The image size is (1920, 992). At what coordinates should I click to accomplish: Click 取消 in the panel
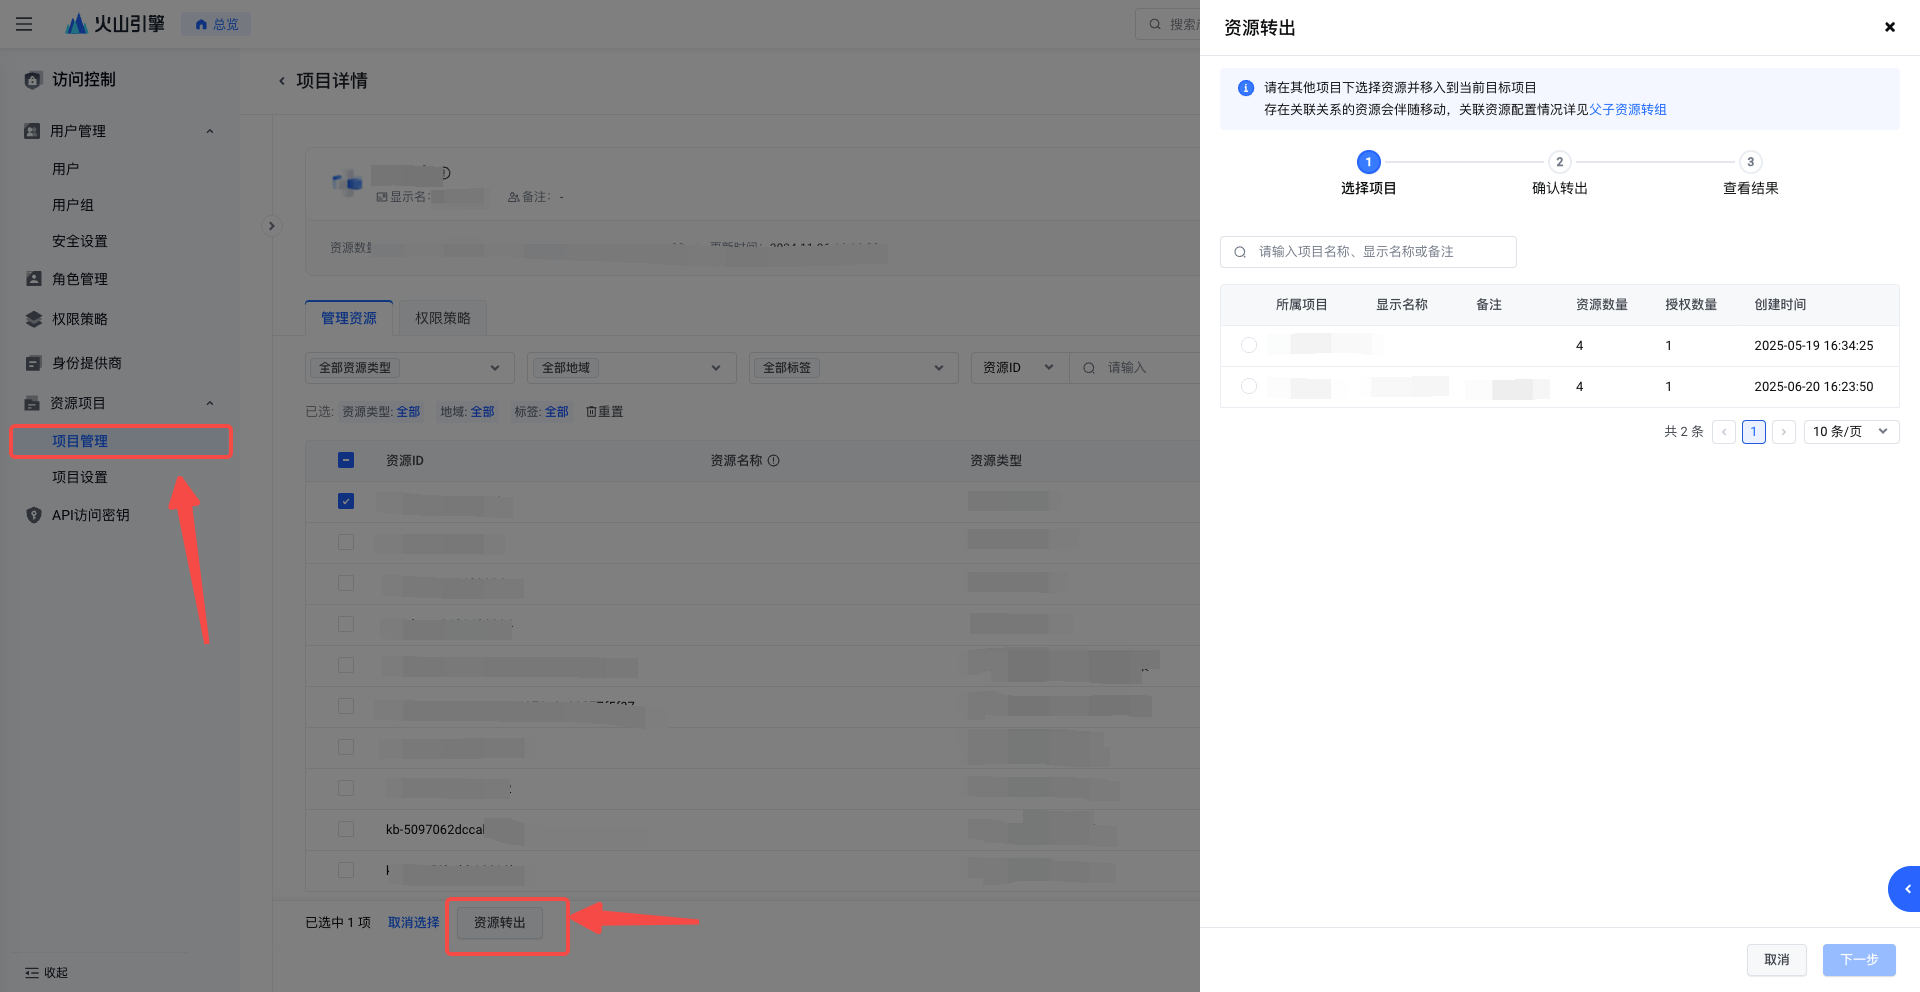1776,960
